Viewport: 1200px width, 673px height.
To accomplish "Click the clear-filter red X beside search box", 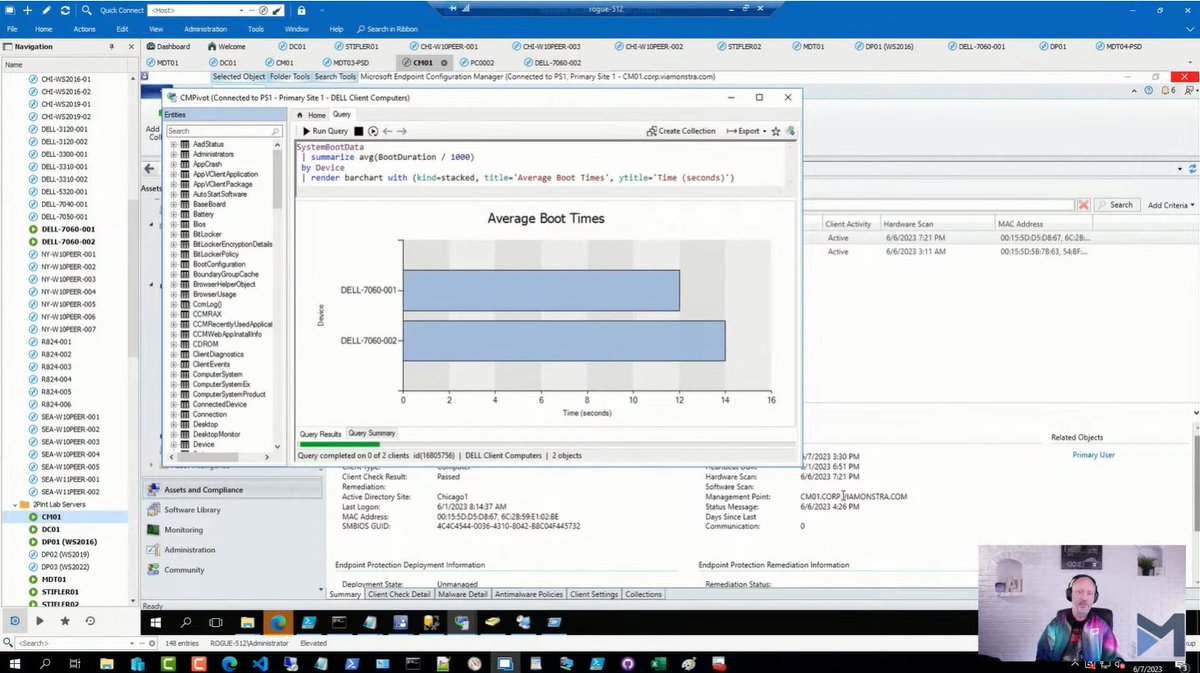I will (1083, 204).
